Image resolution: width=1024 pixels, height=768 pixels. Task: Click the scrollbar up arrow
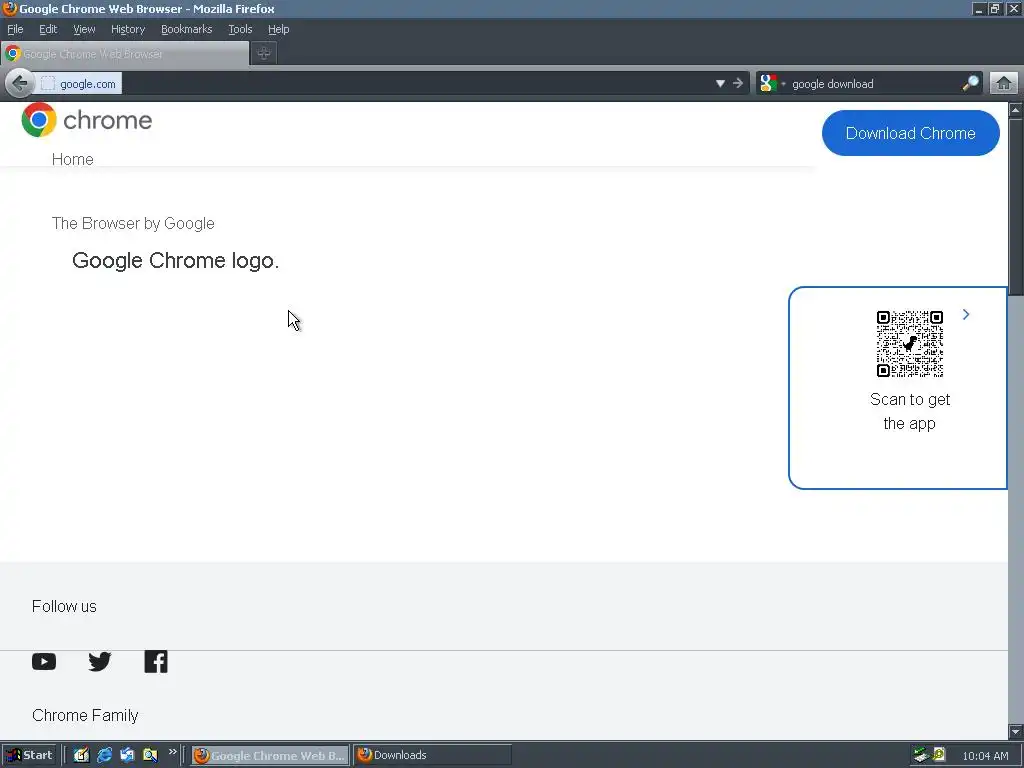click(1016, 110)
